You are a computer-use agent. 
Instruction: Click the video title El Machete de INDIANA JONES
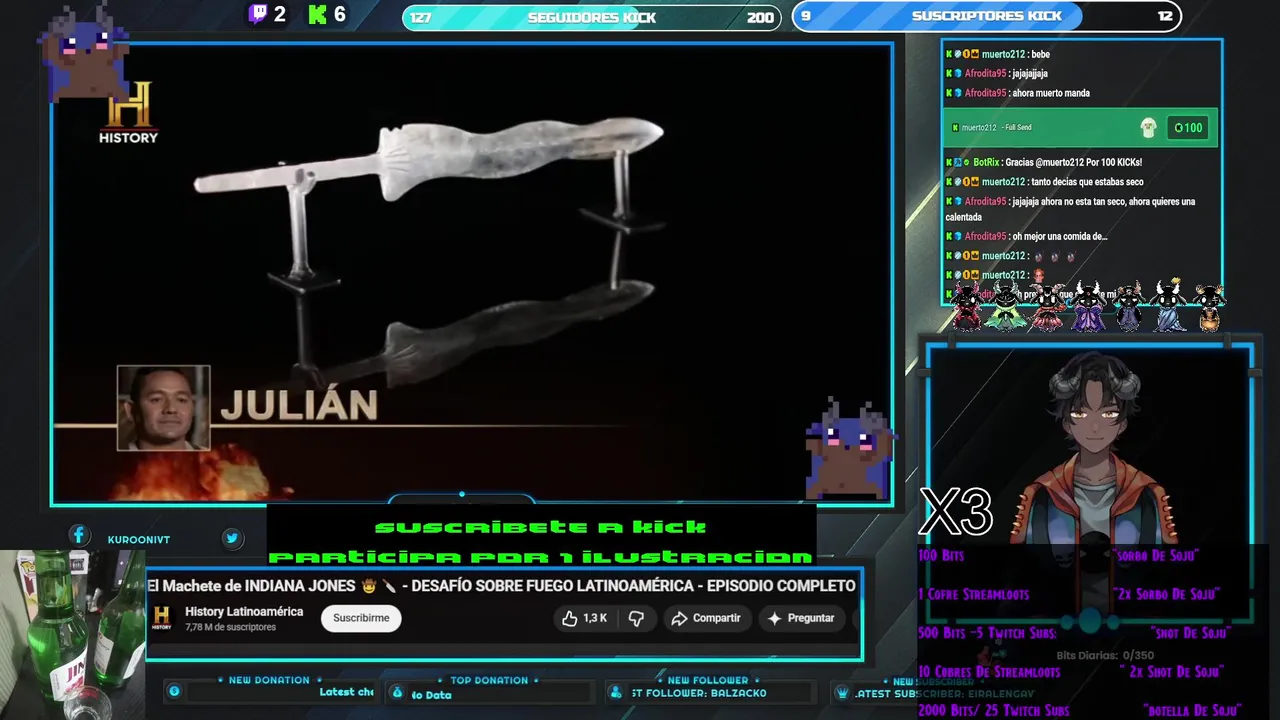(x=501, y=586)
